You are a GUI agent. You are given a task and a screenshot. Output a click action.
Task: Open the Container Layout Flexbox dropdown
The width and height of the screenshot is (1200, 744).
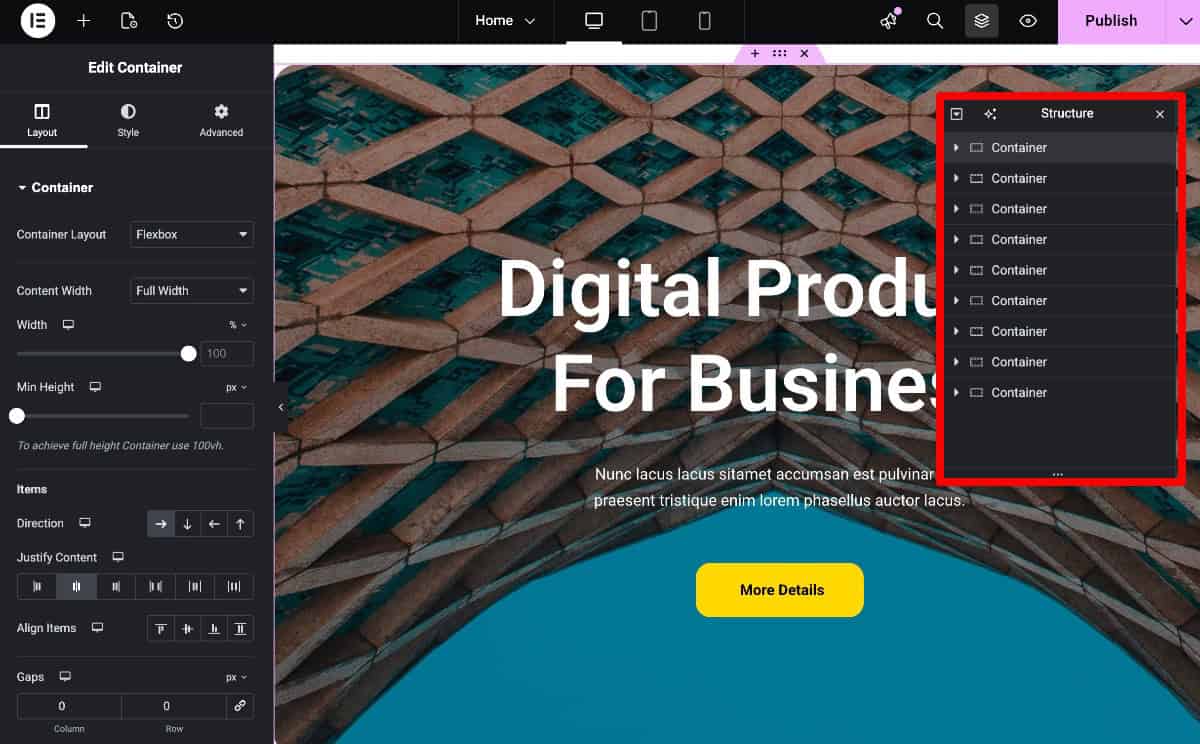(192, 235)
